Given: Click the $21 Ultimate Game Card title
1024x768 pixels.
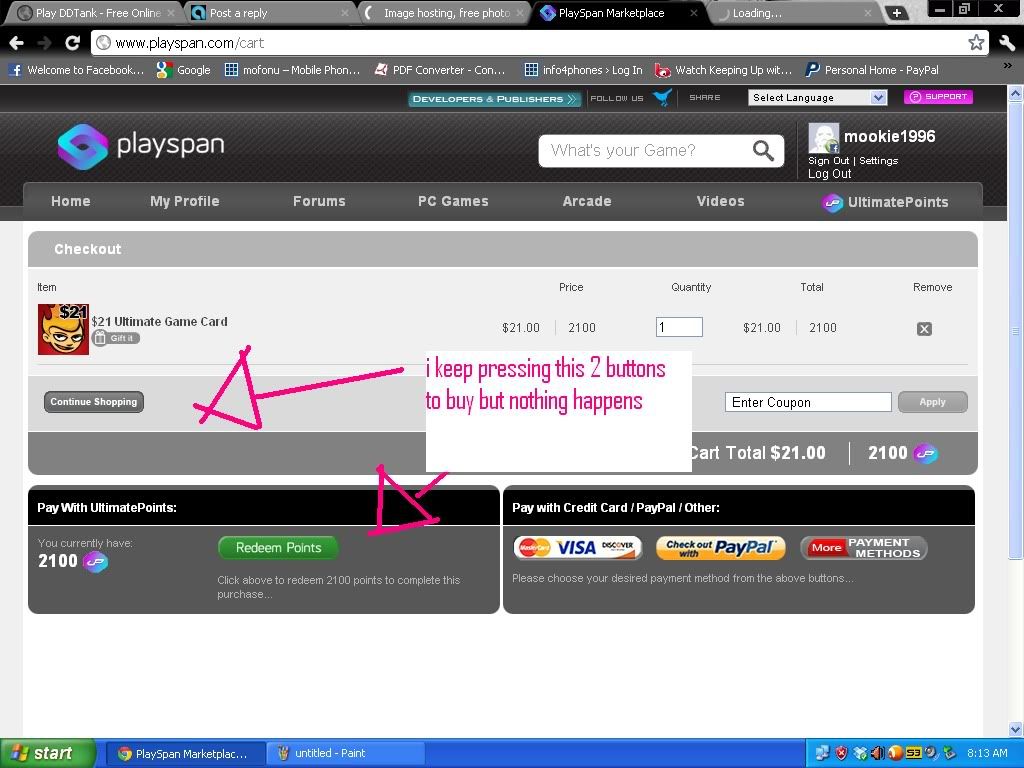Looking at the screenshot, I should 159,321.
